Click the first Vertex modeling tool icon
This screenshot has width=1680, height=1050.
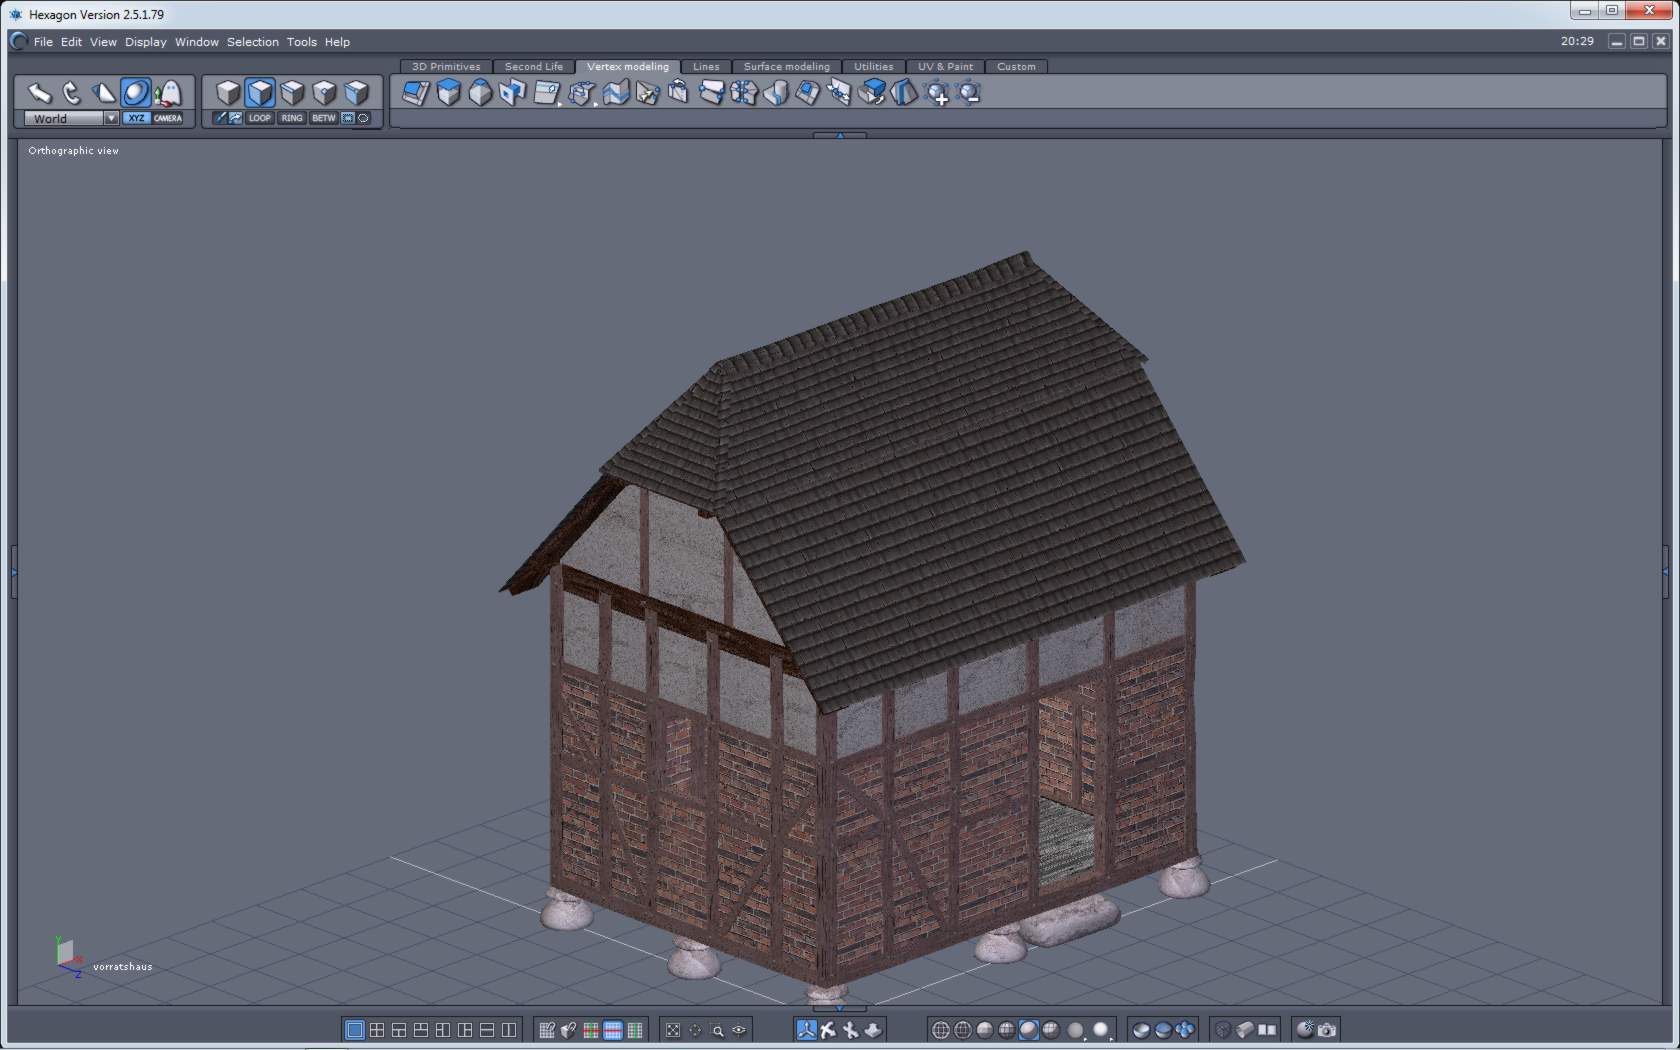[416, 93]
